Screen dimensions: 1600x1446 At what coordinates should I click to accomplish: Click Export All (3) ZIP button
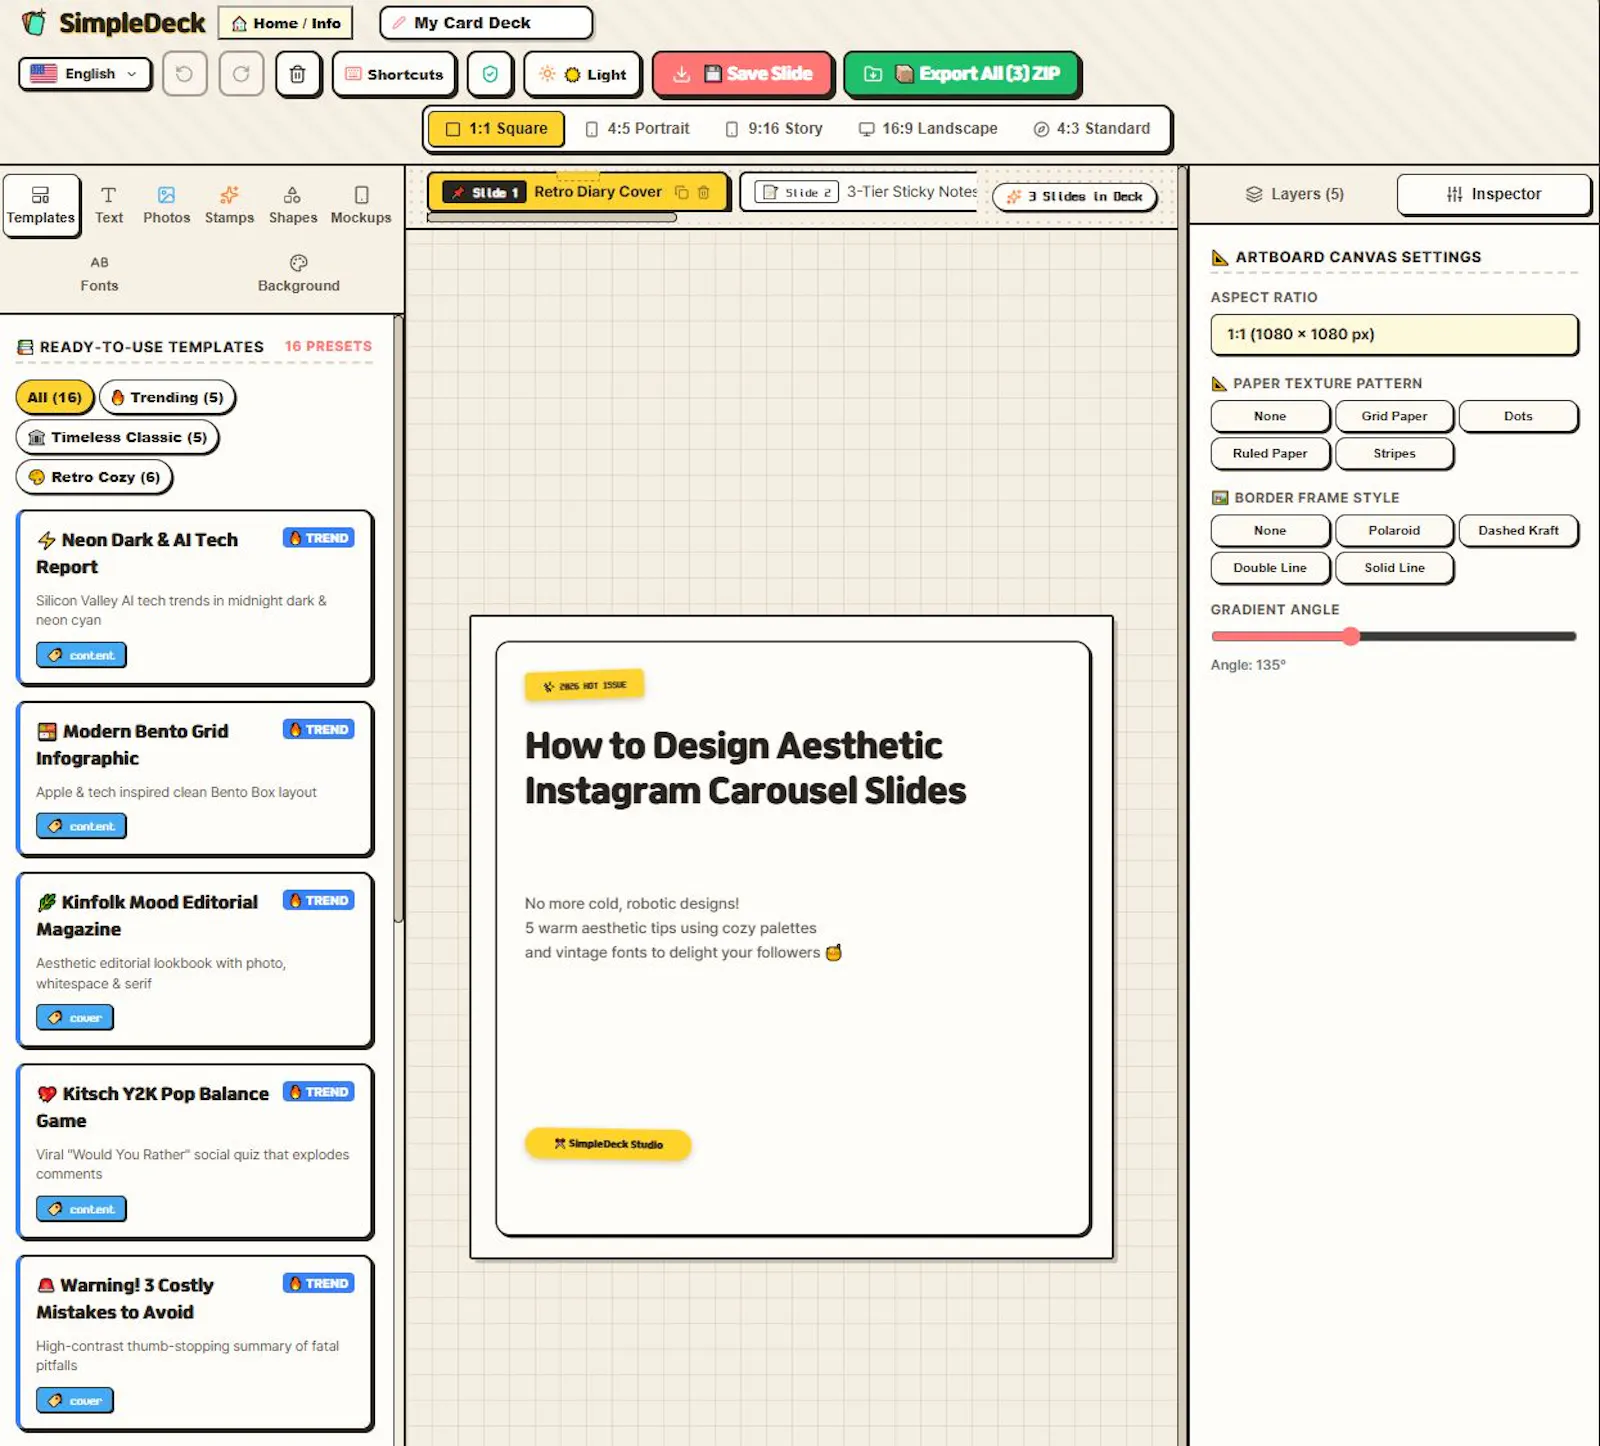pos(961,74)
